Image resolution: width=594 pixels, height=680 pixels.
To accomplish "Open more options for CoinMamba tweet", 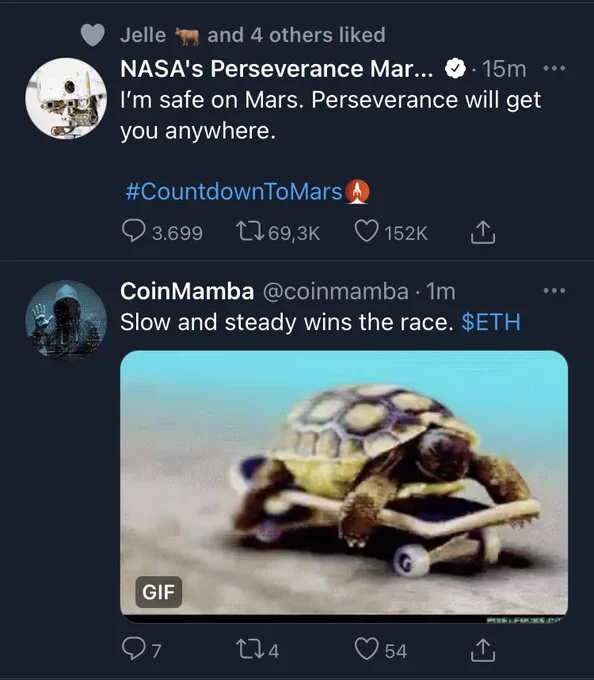I will point(555,290).
